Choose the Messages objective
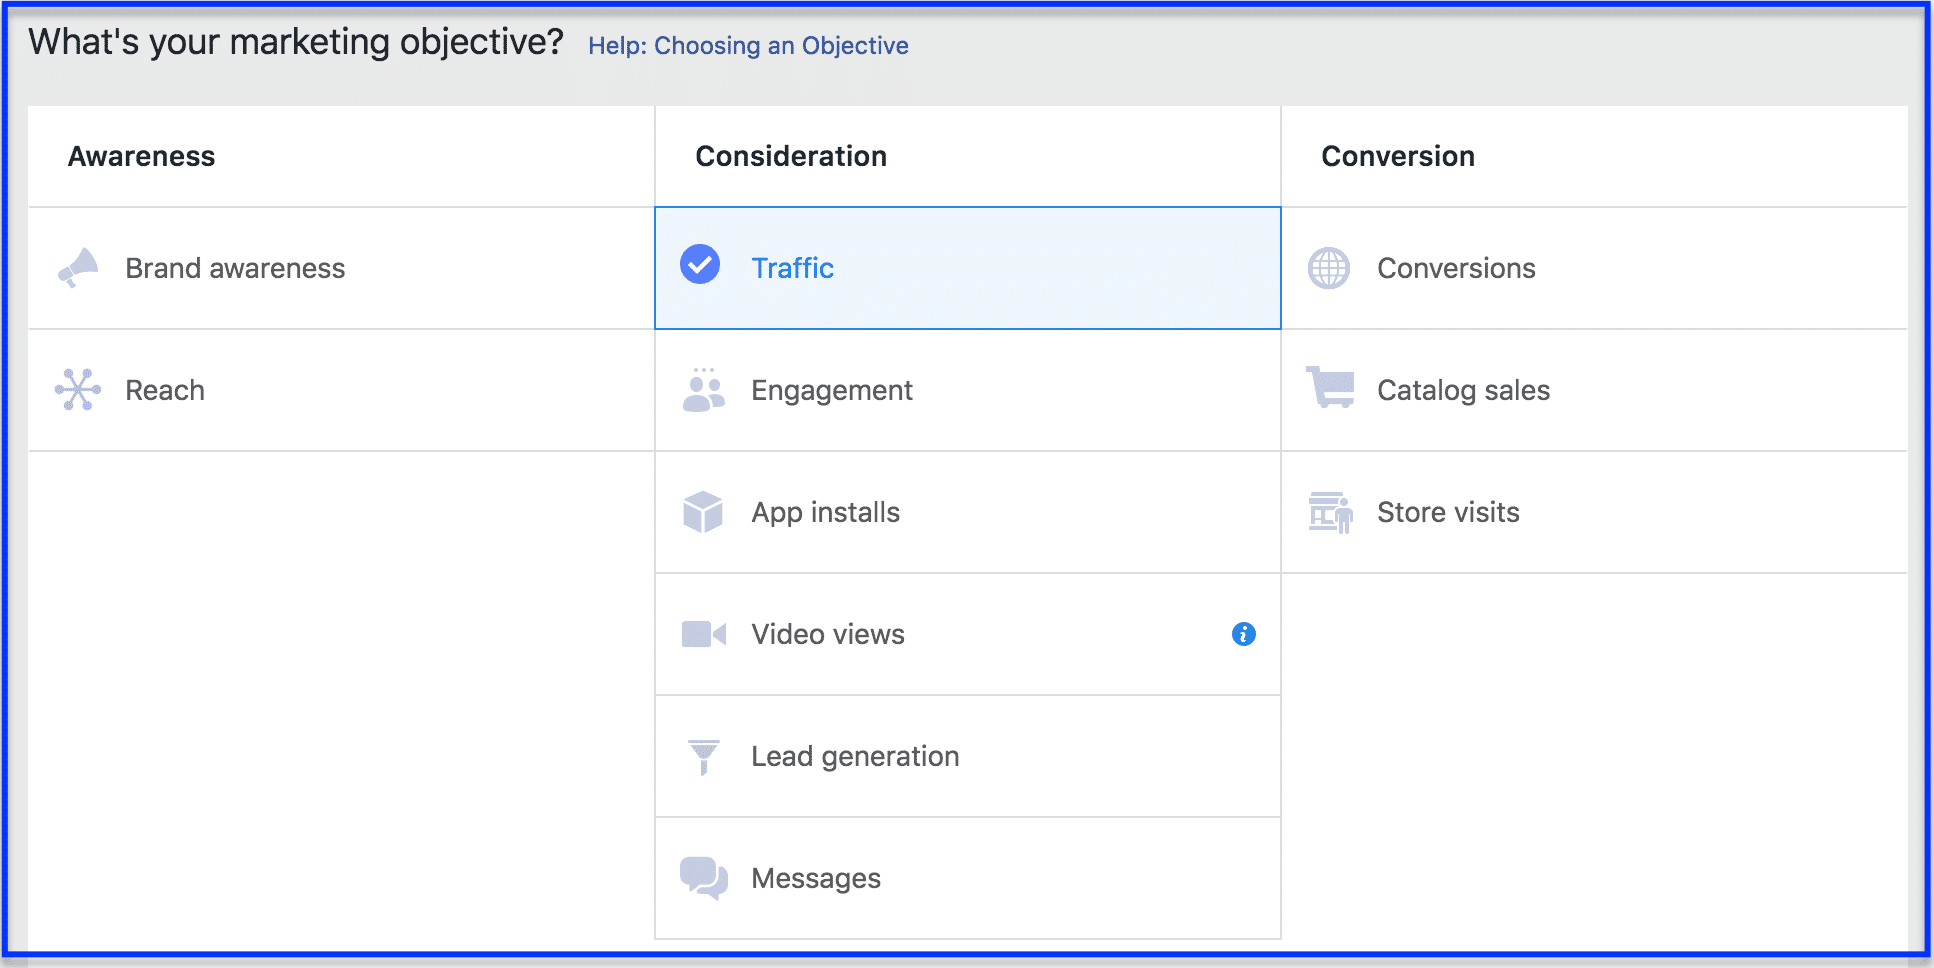Viewport: 1934px width, 968px height. [x=968, y=878]
